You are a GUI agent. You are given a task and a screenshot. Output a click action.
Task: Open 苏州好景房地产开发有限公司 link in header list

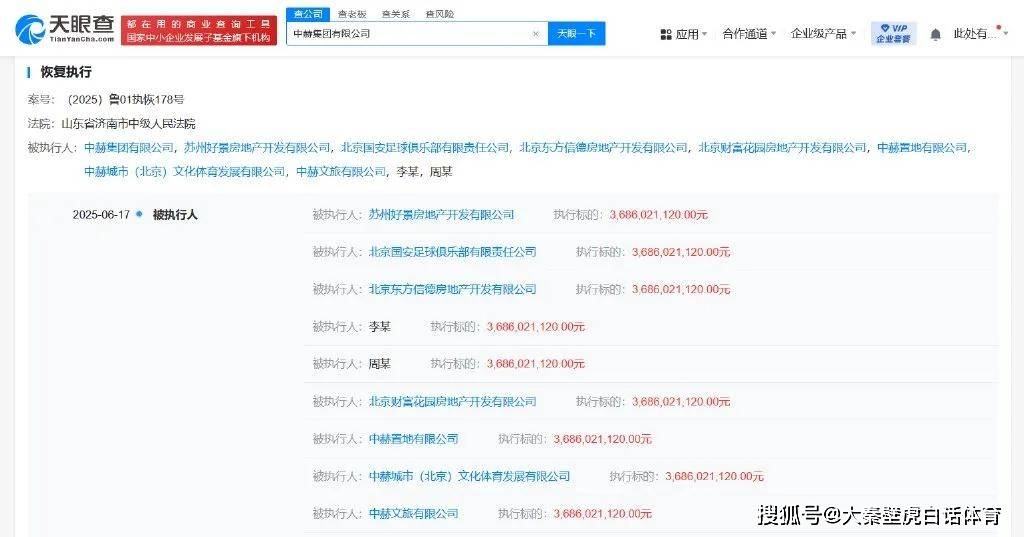click(257, 148)
